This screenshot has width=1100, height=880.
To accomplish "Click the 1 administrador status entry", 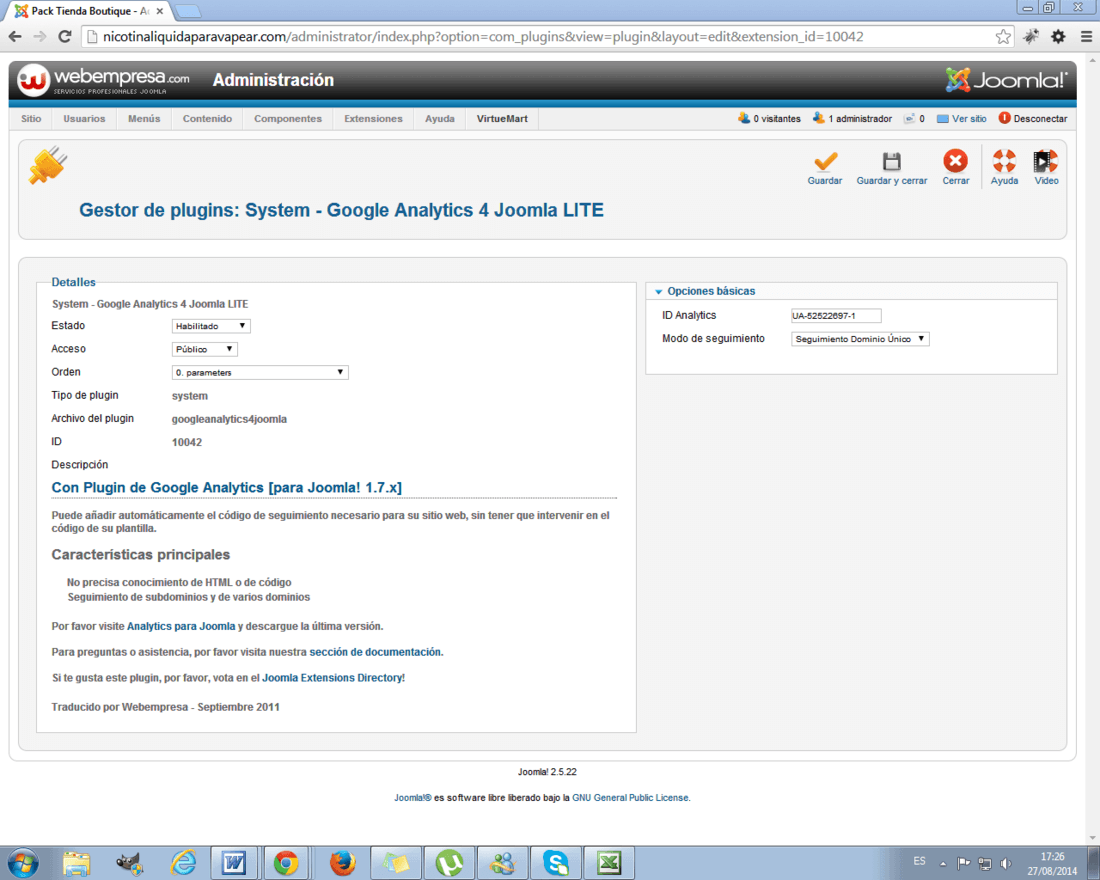I will pos(852,119).
